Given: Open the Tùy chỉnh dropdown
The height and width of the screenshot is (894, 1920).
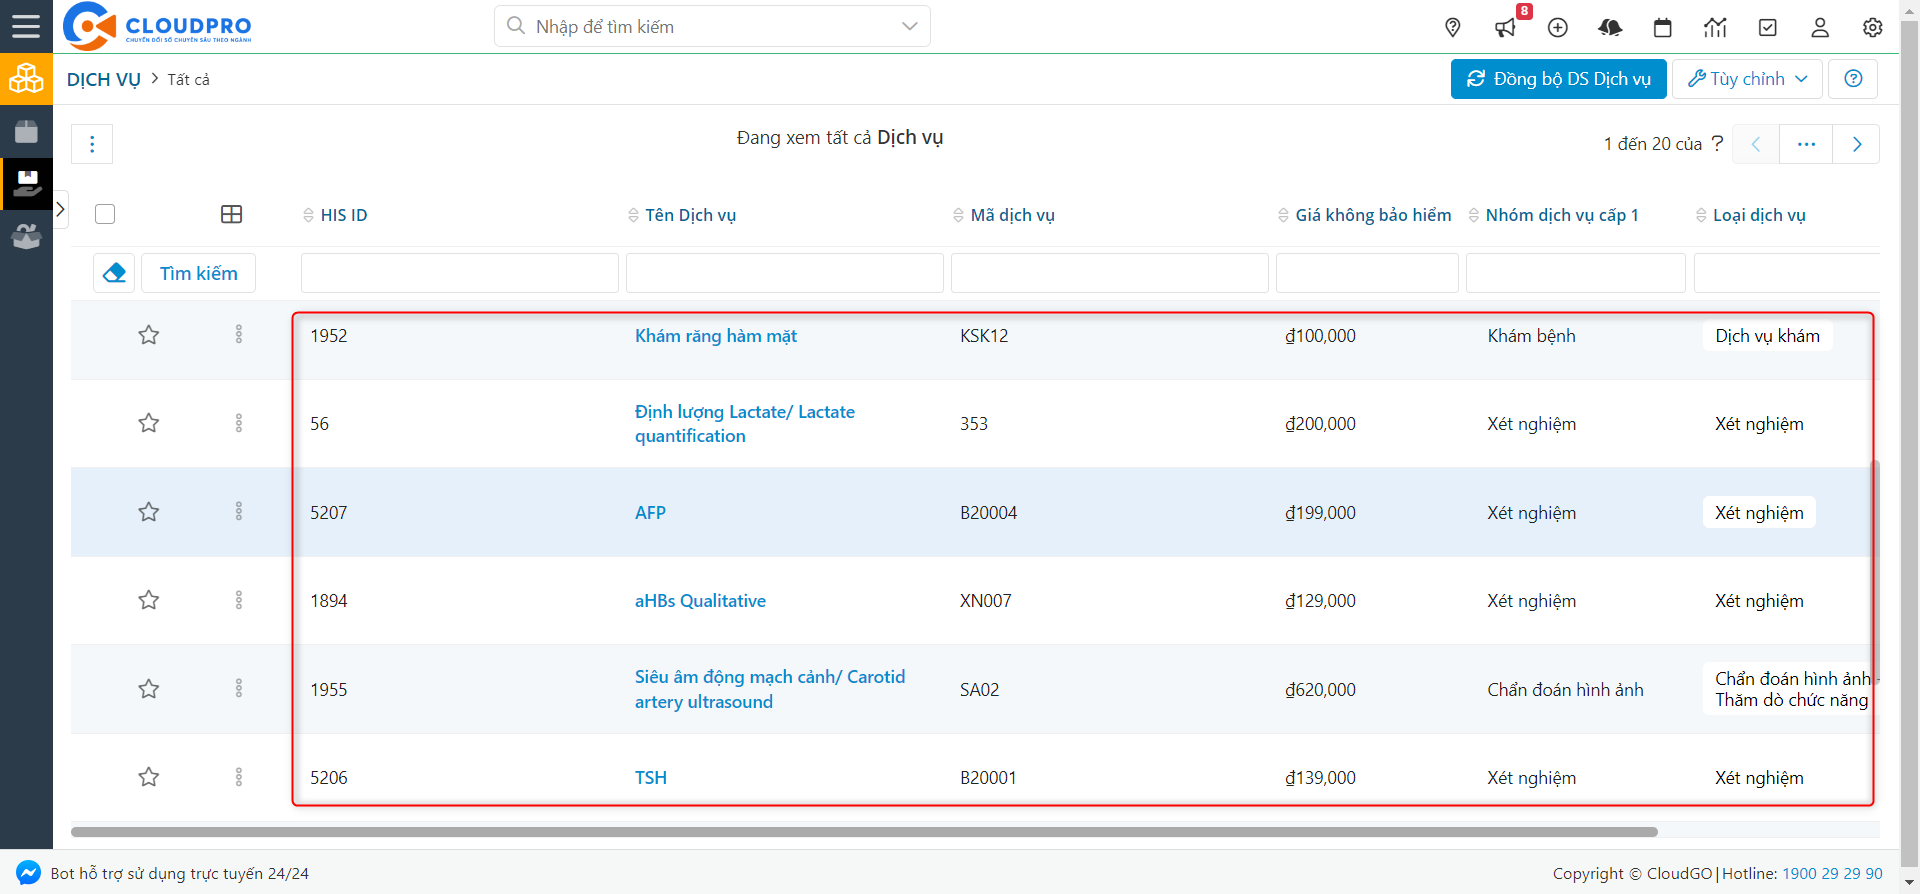Looking at the screenshot, I should (x=1747, y=79).
